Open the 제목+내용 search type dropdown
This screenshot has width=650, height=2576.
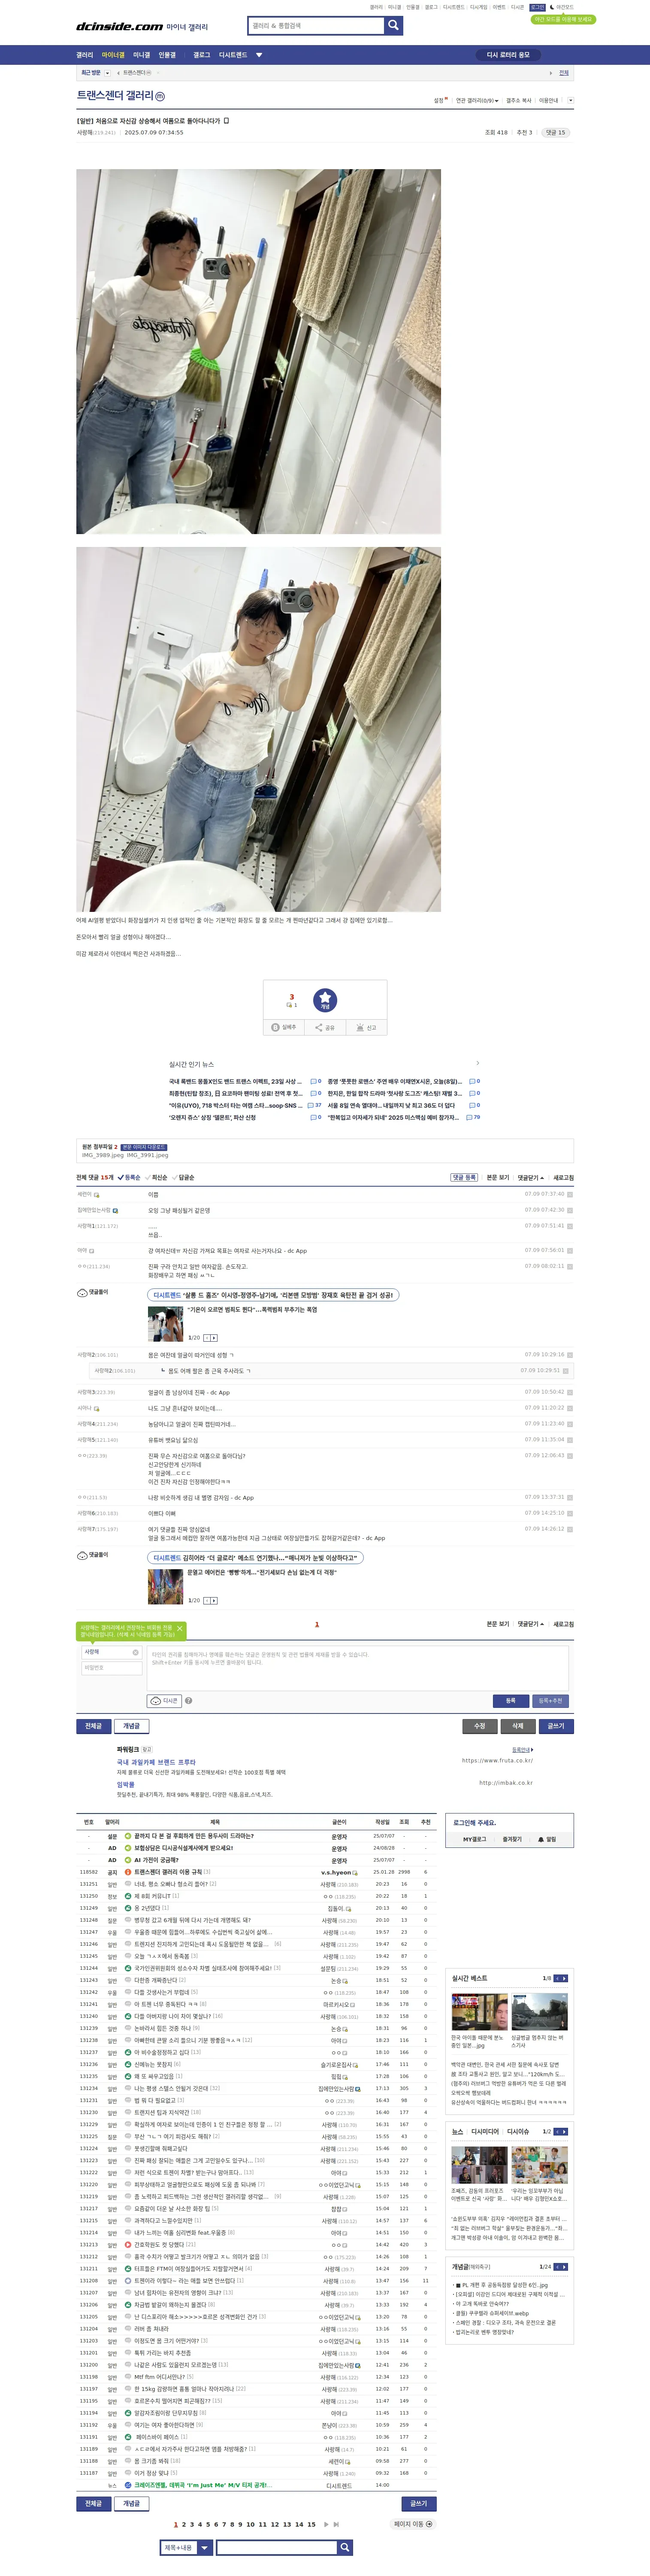coord(186,2547)
